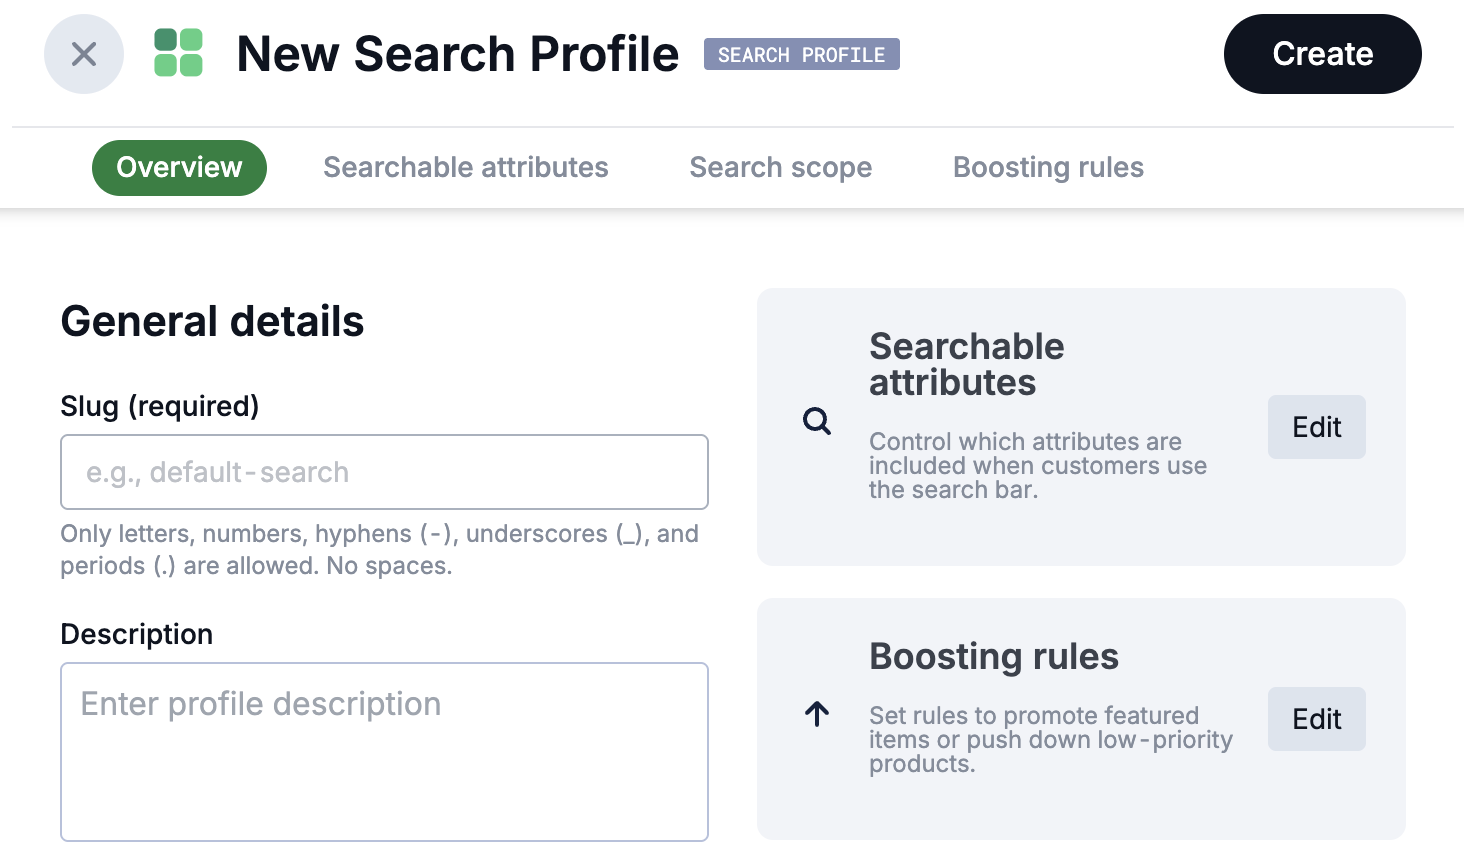1464x864 pixels.
Task: Click the Slug input field
Action: point(384,472)
